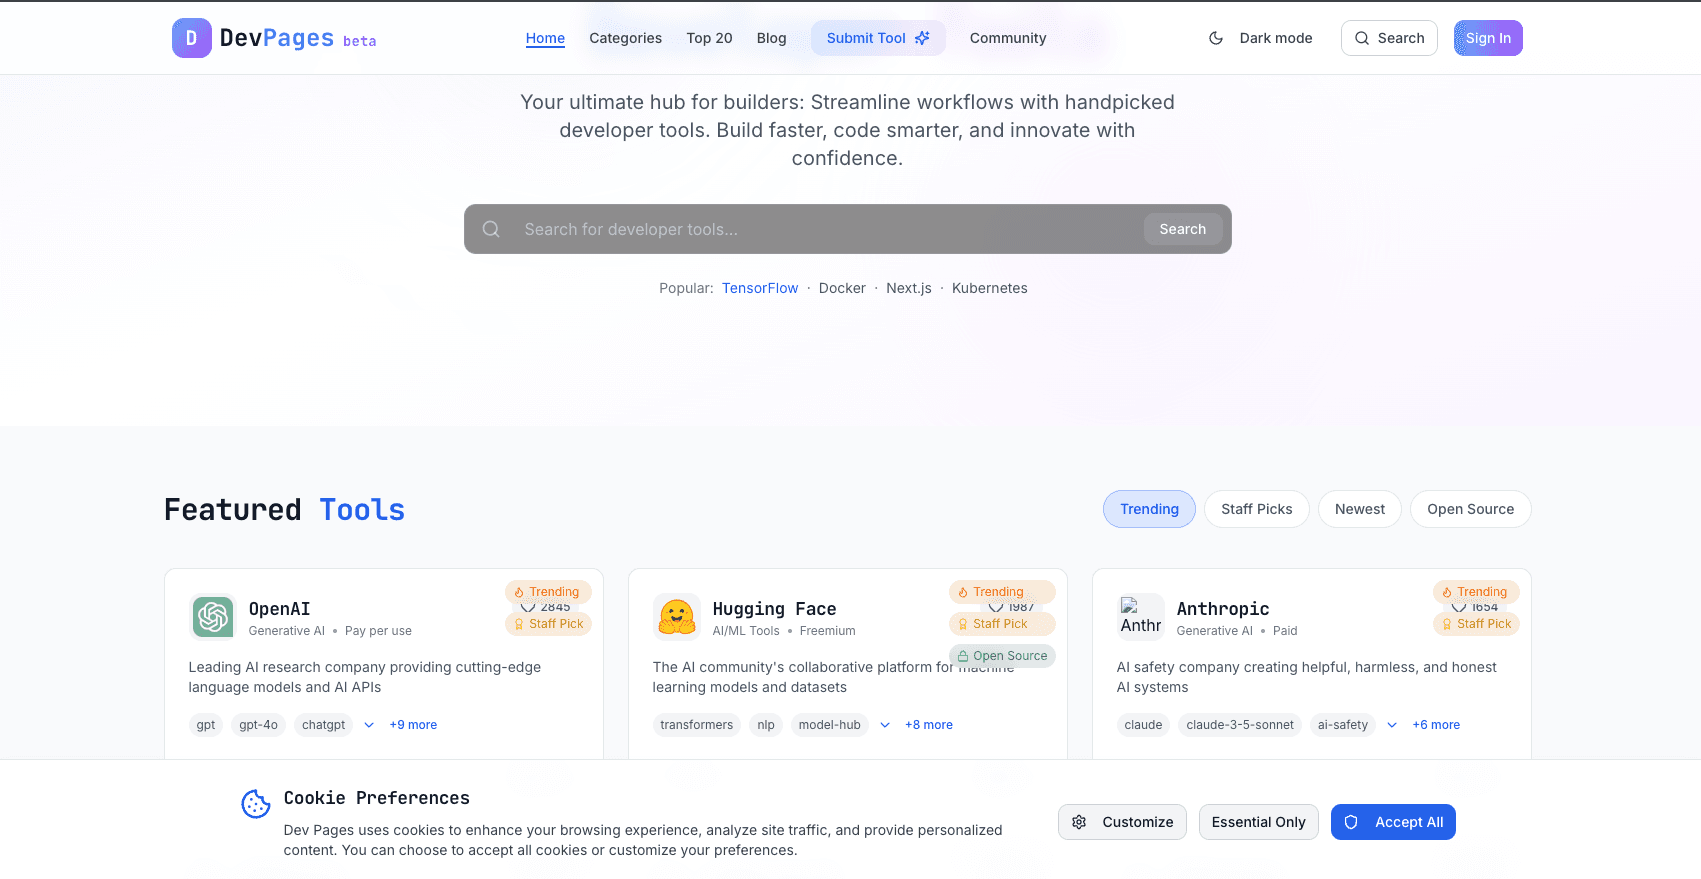This screenshot has width=1701, height=879.
Task: Click Trending badge on Anthropic card
Action: 1476,592
